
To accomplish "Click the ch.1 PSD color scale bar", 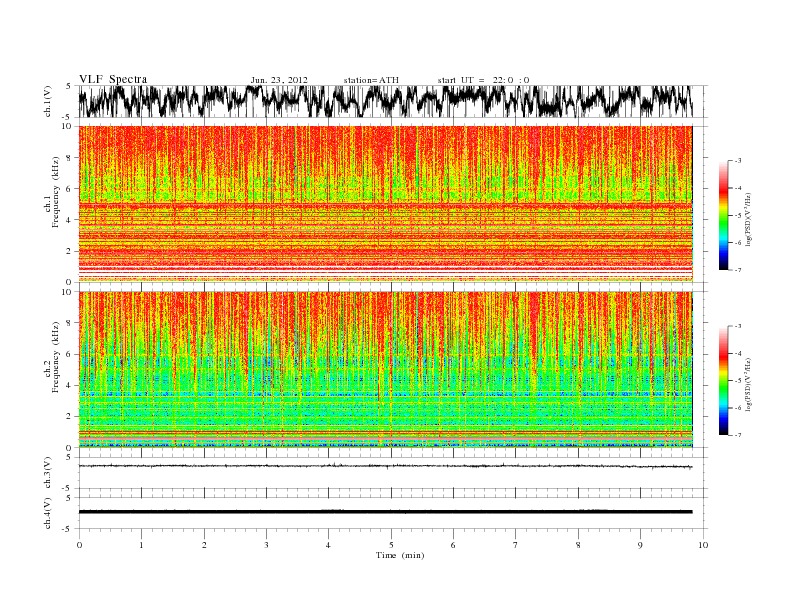I will [724, 215].
